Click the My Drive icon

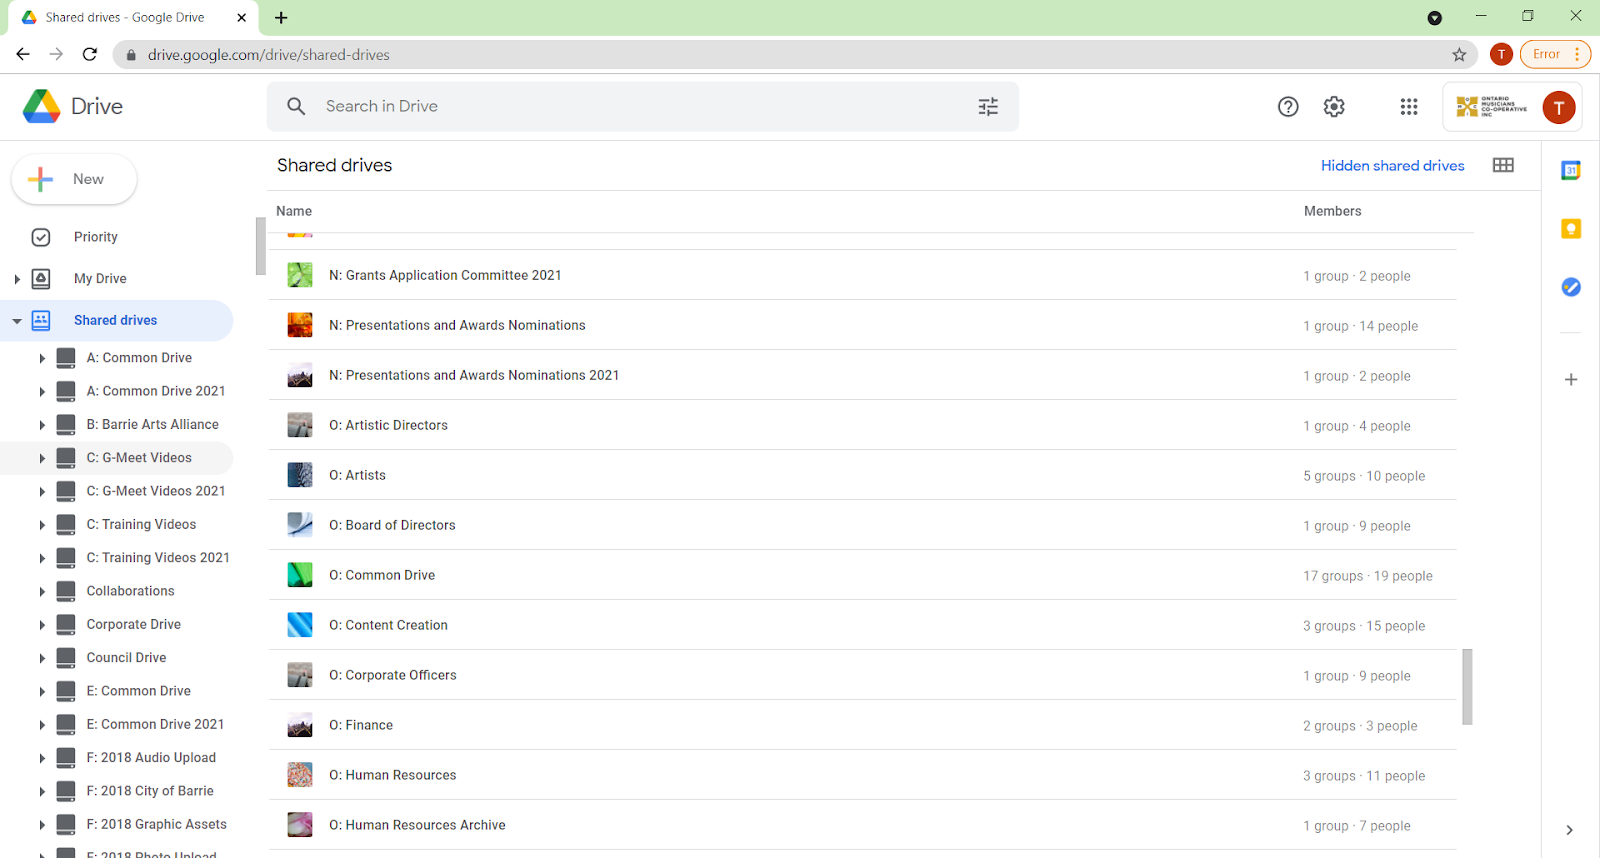click(41, 279)
